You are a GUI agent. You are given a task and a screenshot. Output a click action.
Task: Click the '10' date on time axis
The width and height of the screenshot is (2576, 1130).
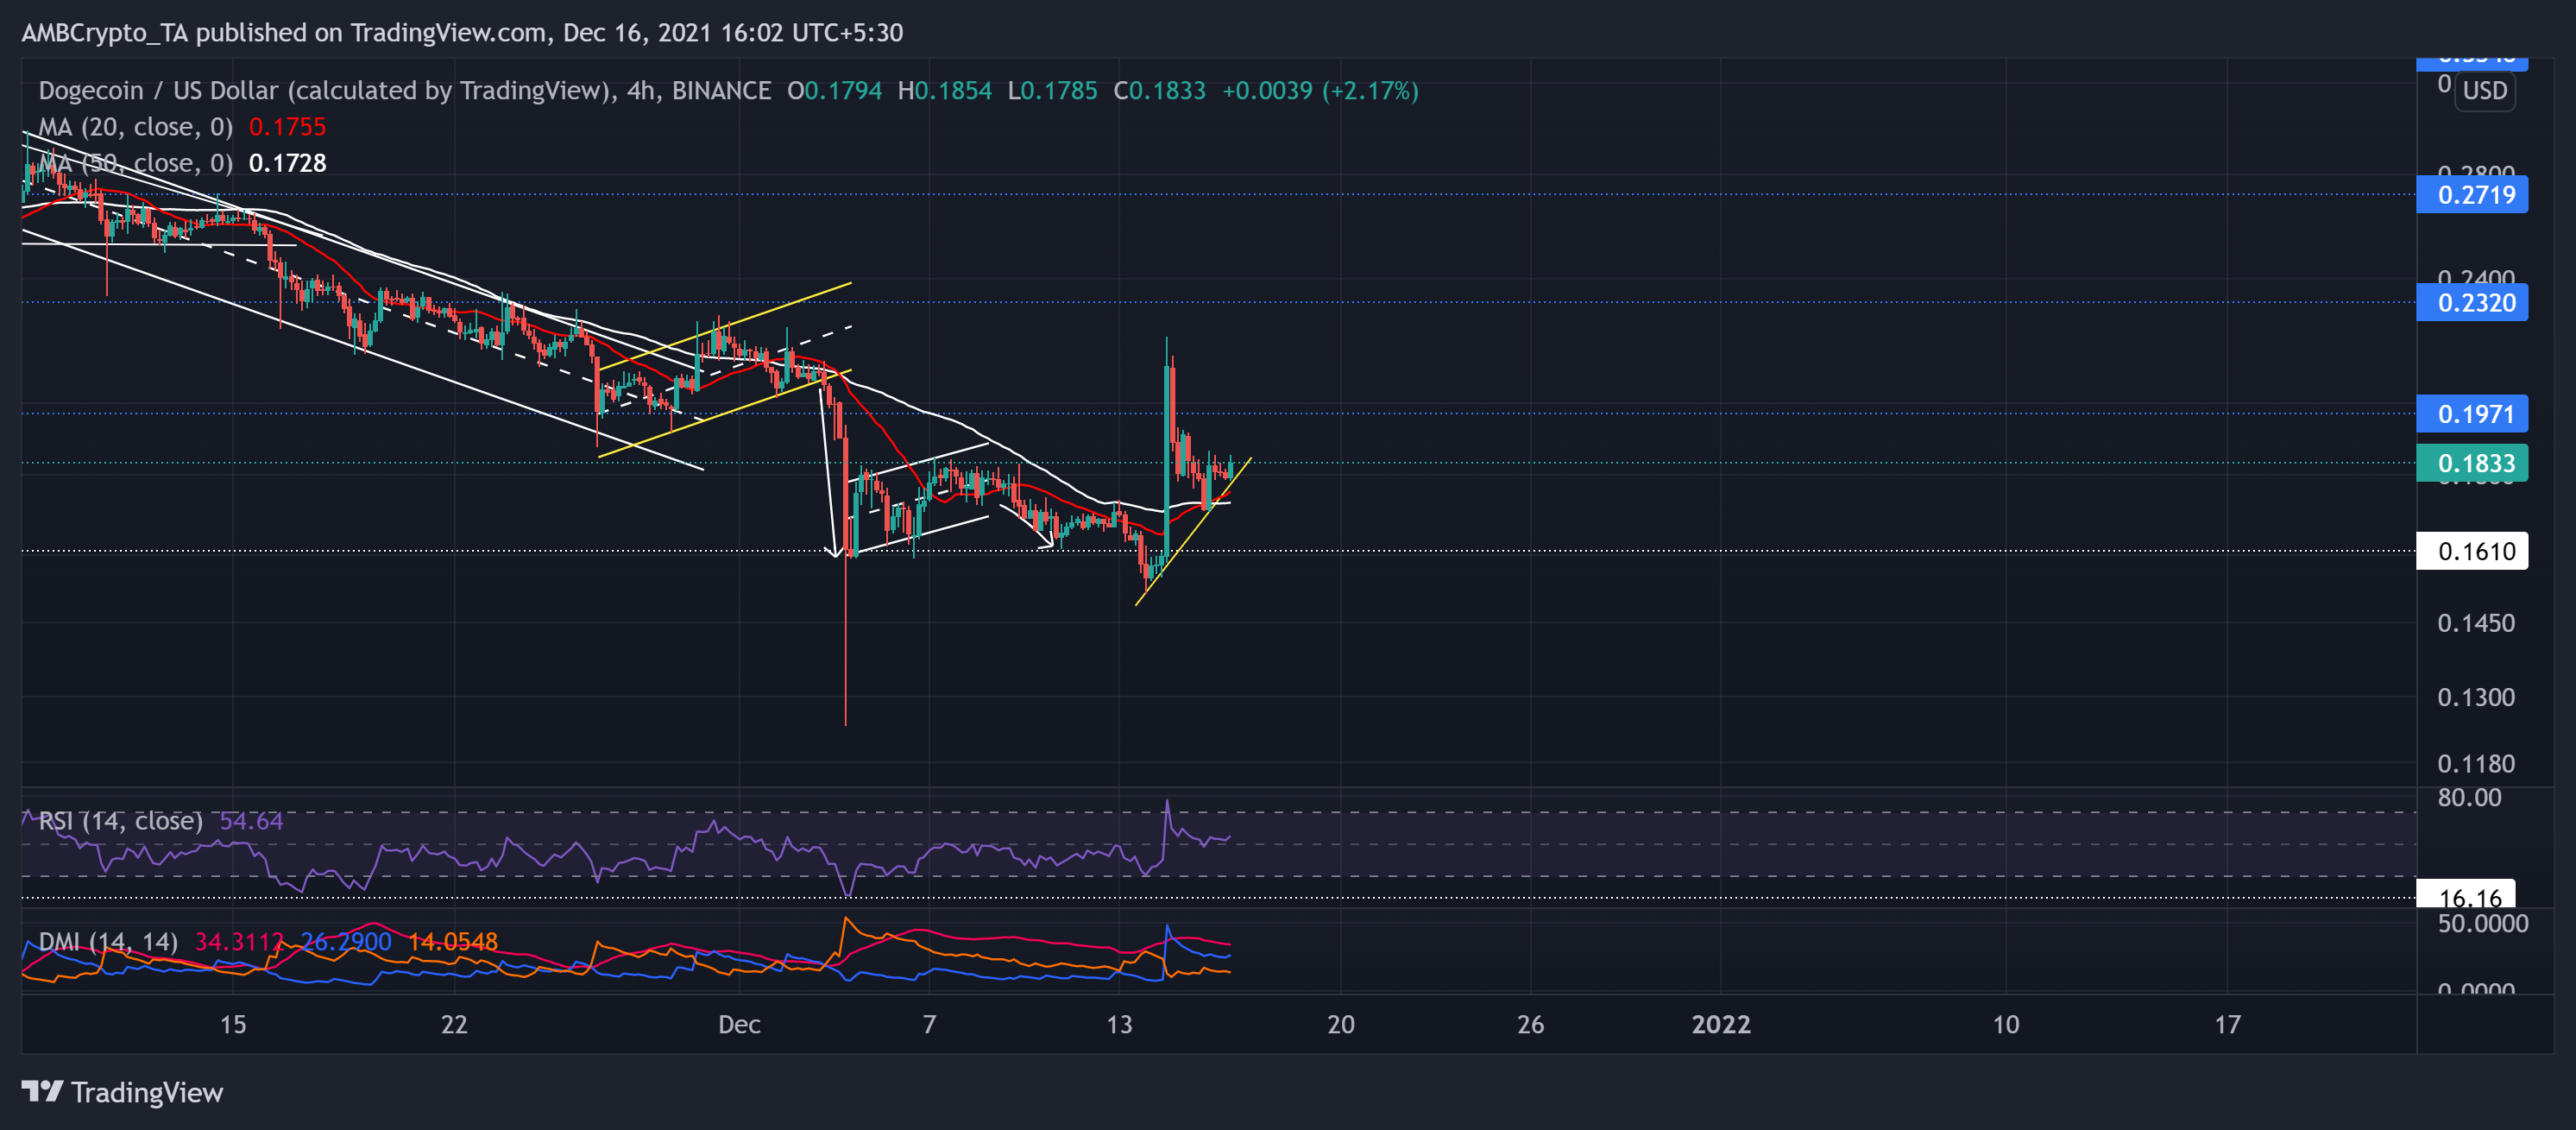[x=2005, y=1024]
